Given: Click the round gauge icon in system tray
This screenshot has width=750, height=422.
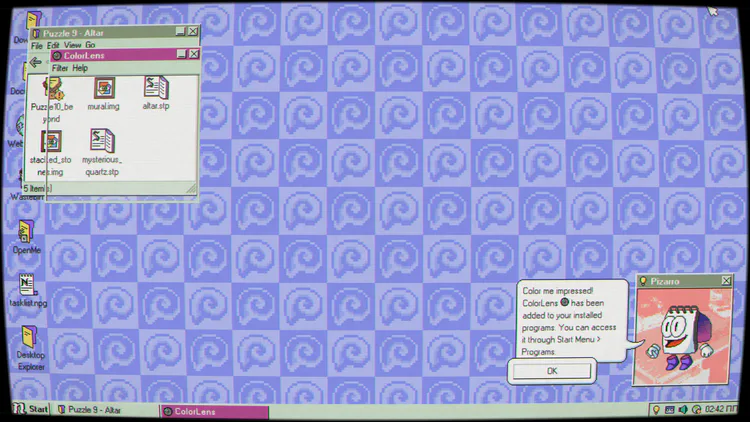Looking at the screenshot, I should tap(696, 410).
